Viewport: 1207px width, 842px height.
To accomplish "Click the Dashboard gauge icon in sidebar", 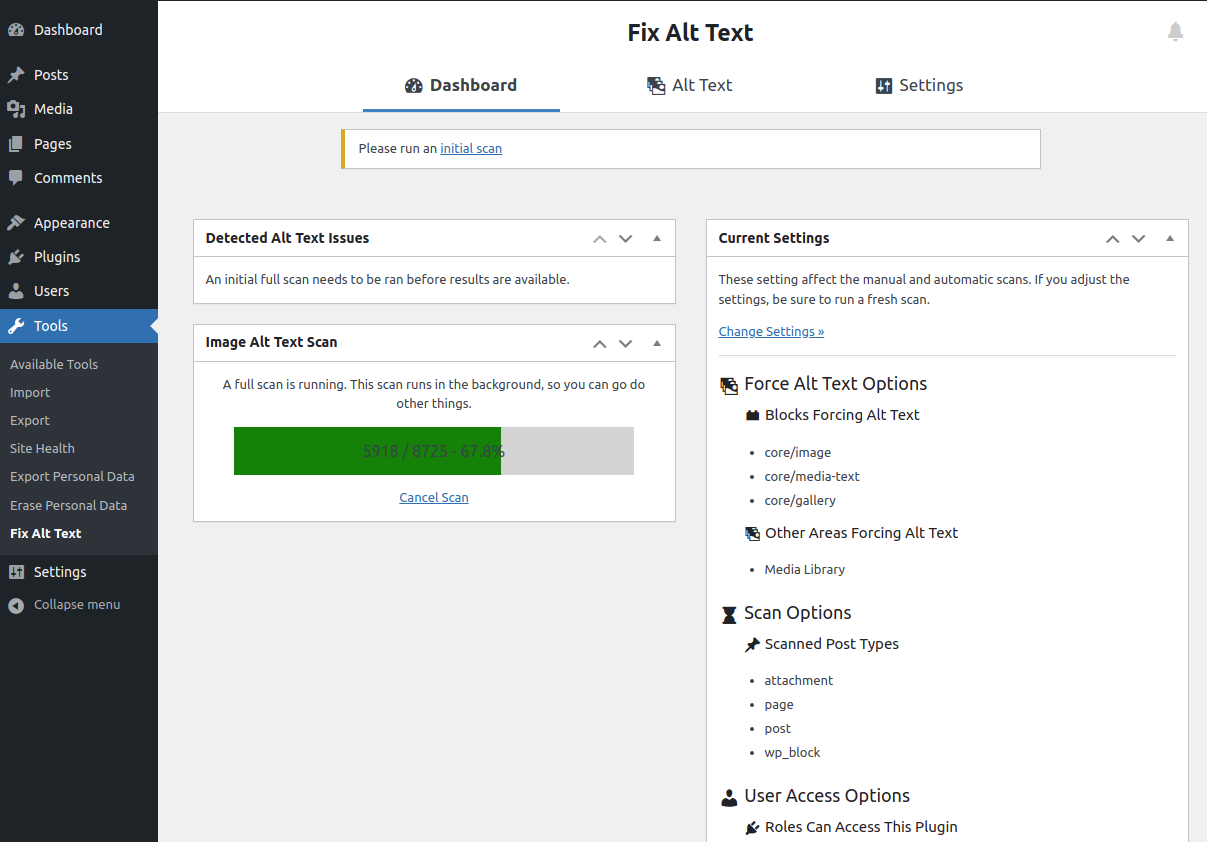I will 16,30.
